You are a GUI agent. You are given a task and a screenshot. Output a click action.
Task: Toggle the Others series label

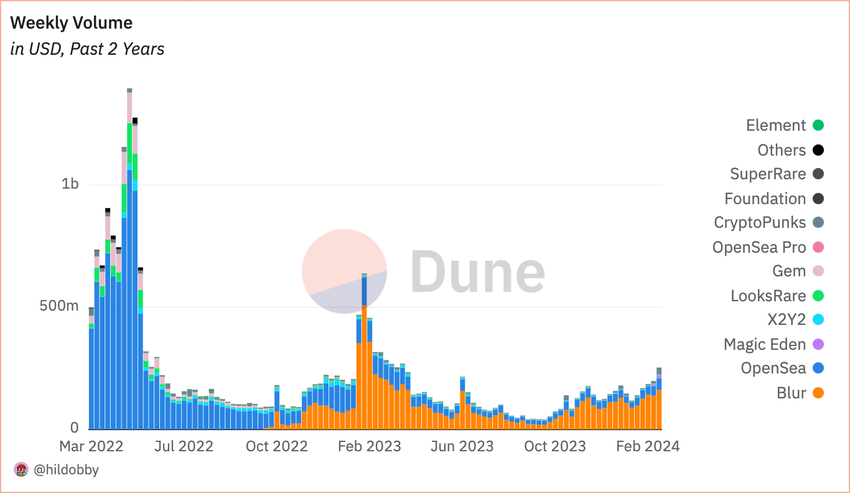782,150
